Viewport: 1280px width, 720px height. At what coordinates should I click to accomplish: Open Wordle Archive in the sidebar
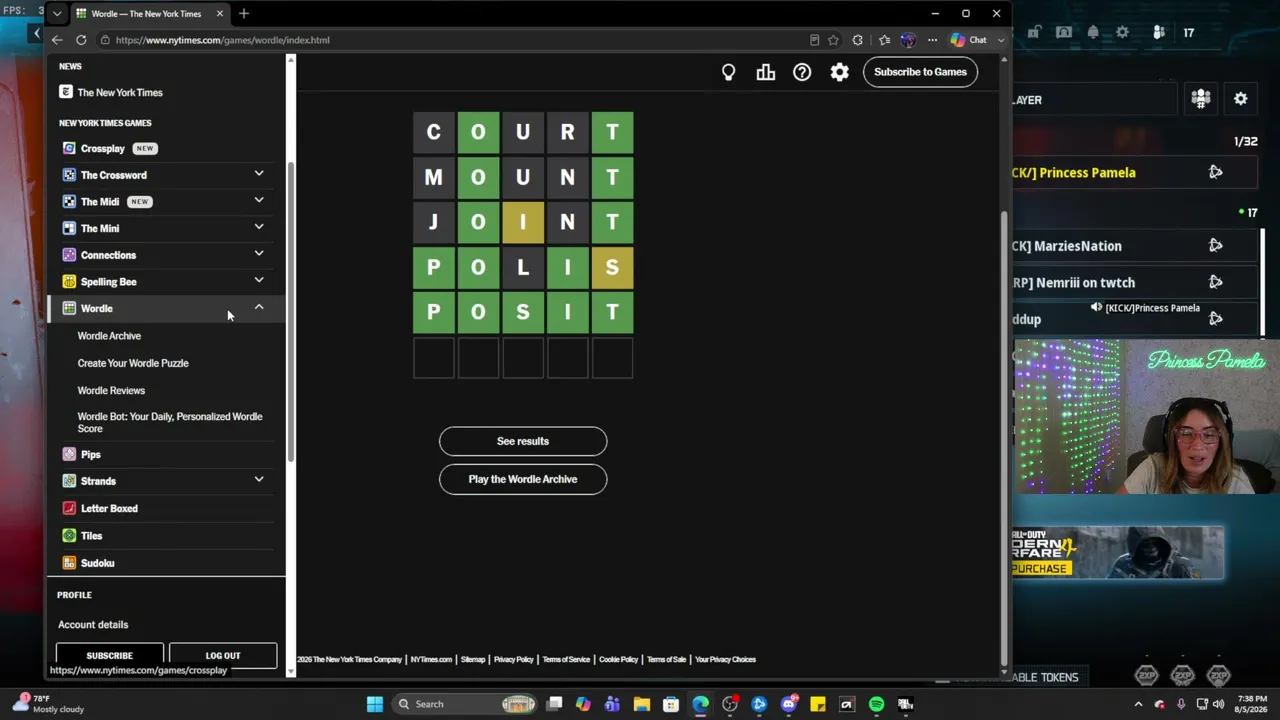(x=109, y=336)
